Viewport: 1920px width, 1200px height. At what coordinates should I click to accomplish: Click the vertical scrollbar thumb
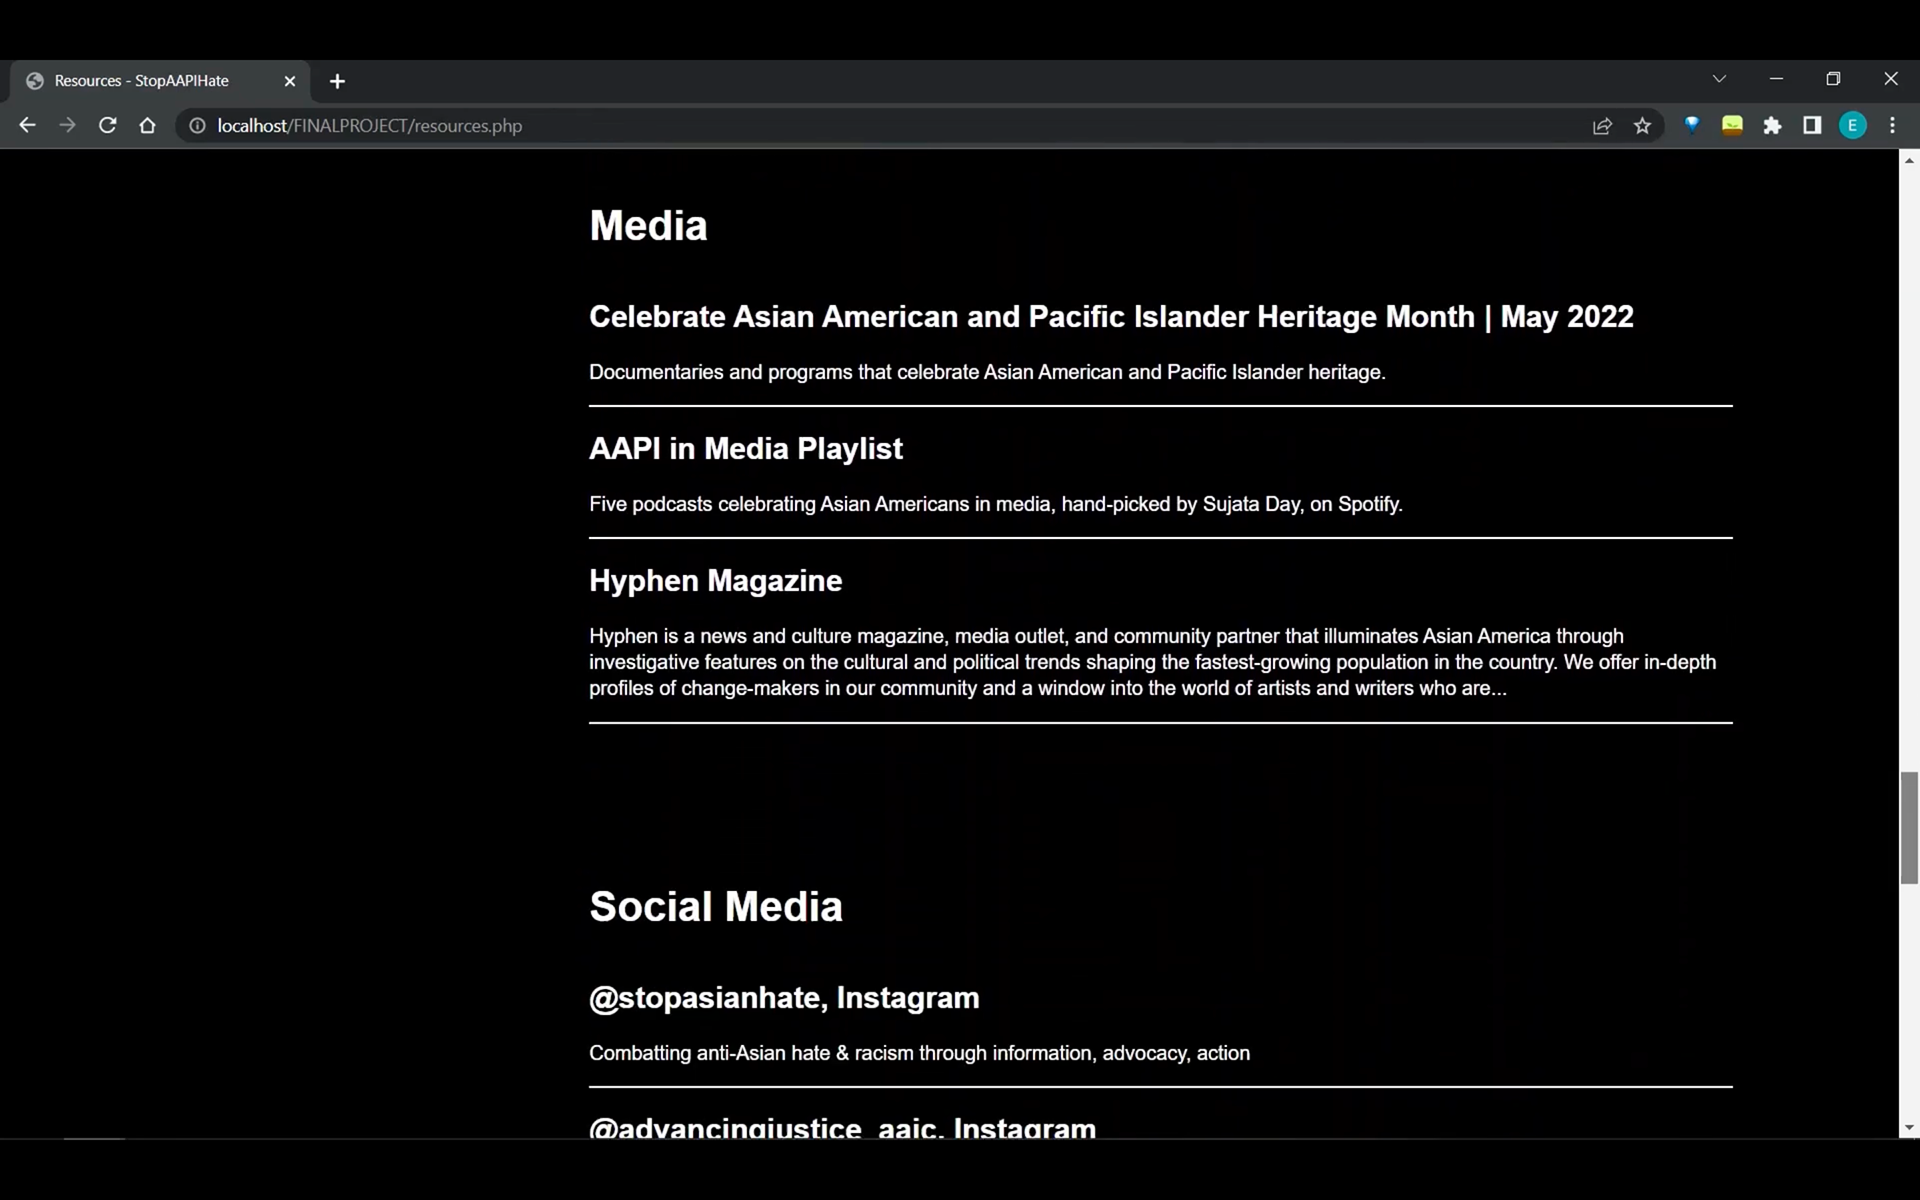tap(1909, 828)
